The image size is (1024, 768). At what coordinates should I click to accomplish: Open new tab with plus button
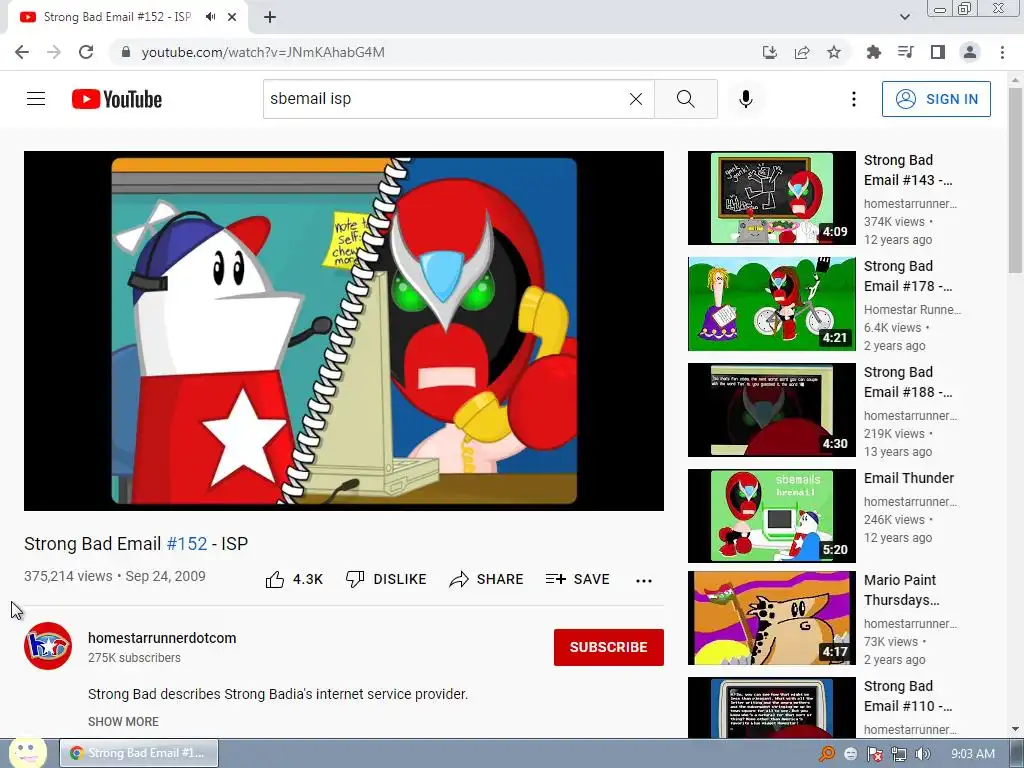[270, 18]
